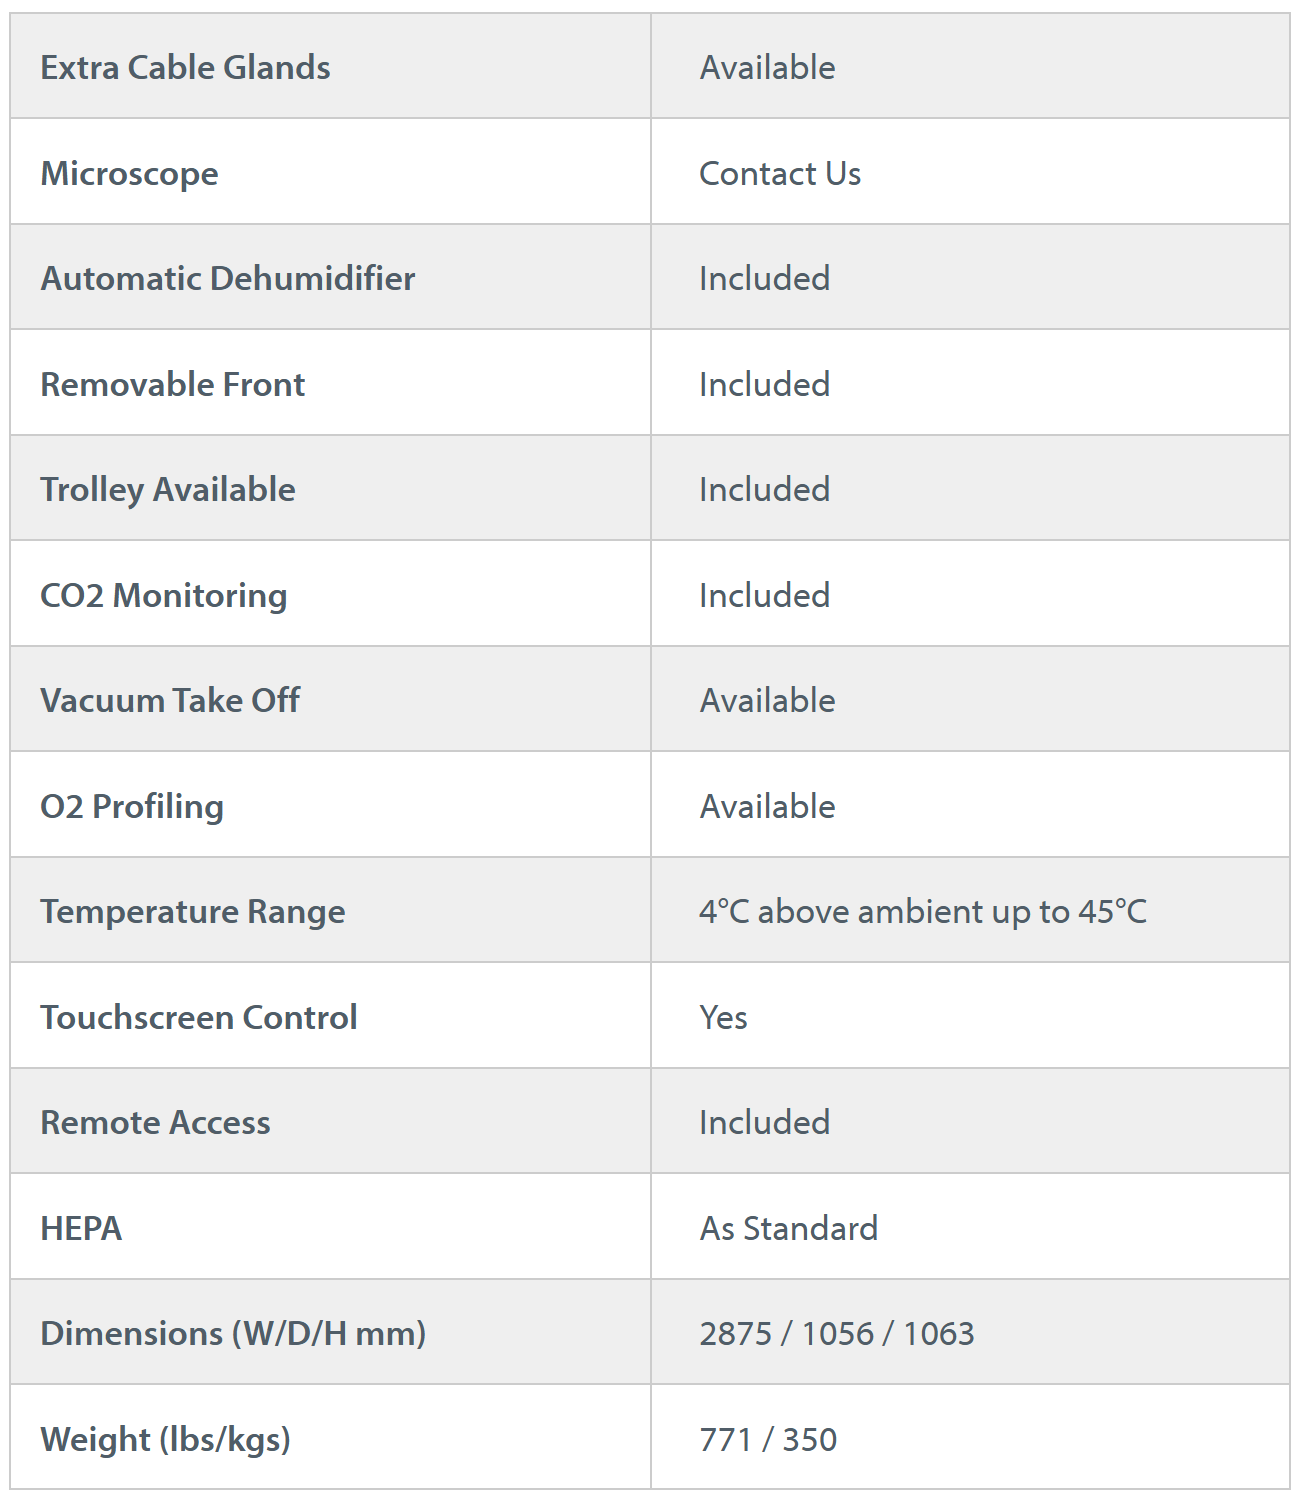Select the O2 Profiling label
Screen dimensions: 1297x1492
pos(131,806)
